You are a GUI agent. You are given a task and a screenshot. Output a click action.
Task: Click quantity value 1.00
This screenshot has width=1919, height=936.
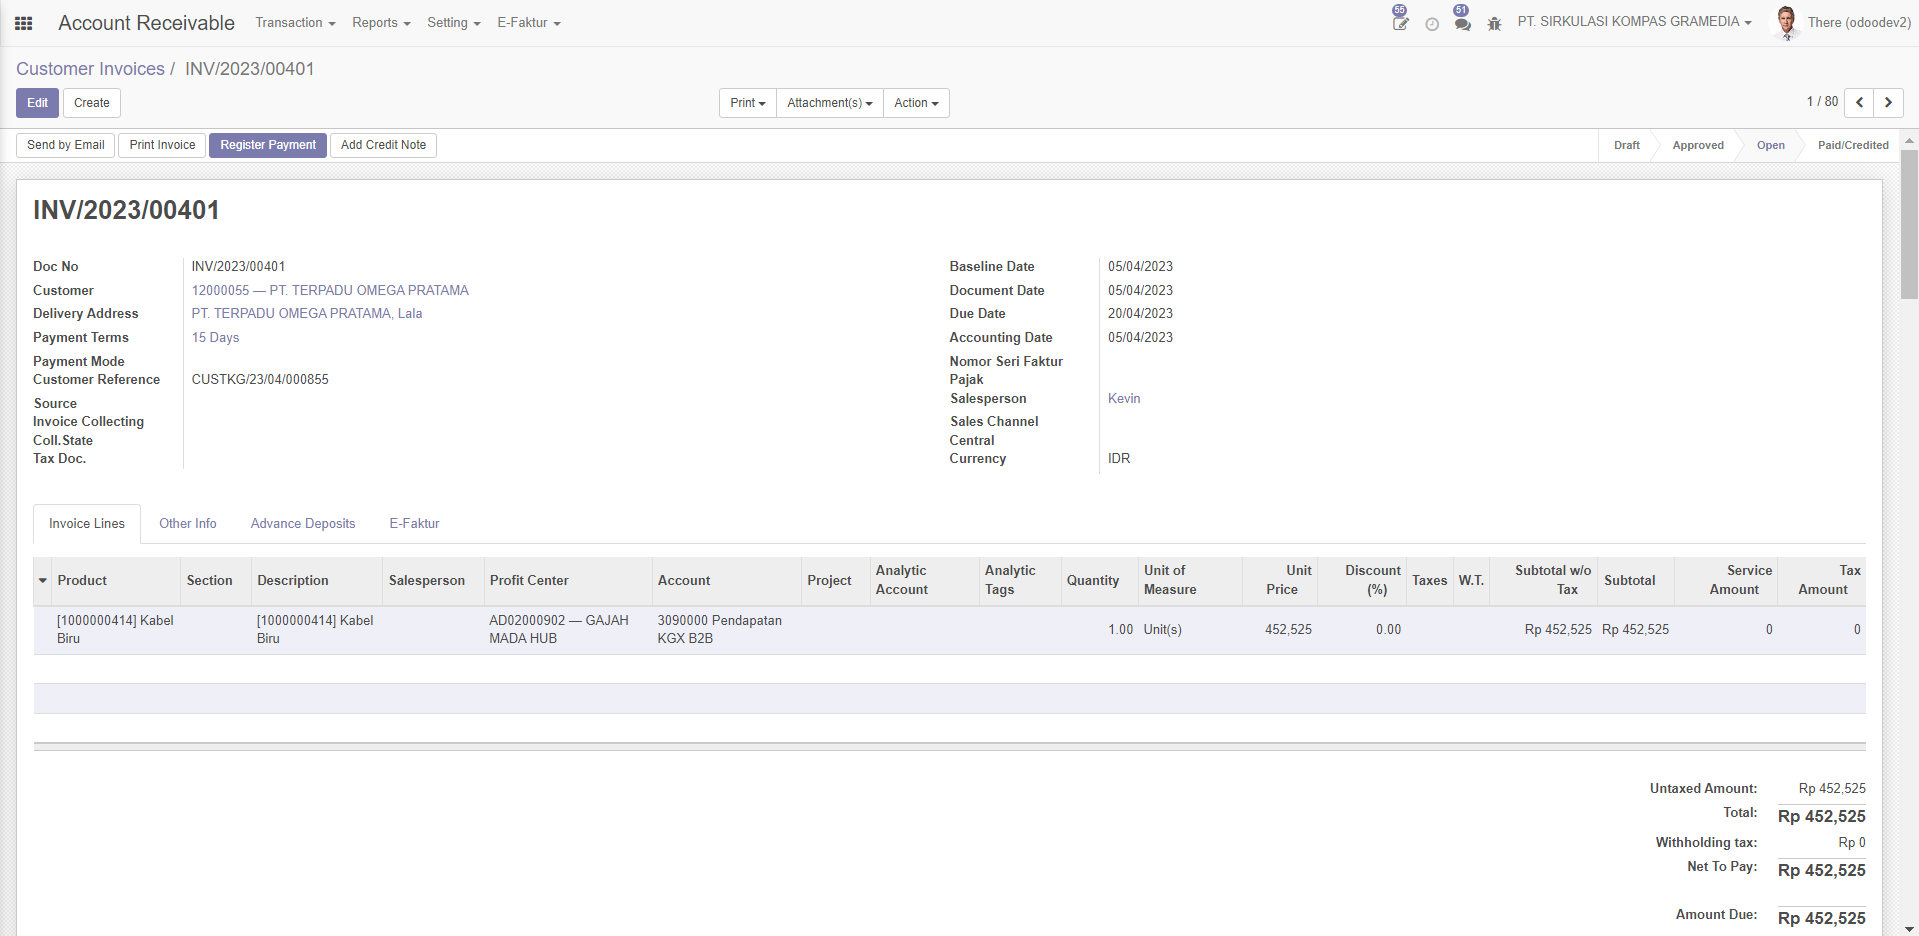1120,629
